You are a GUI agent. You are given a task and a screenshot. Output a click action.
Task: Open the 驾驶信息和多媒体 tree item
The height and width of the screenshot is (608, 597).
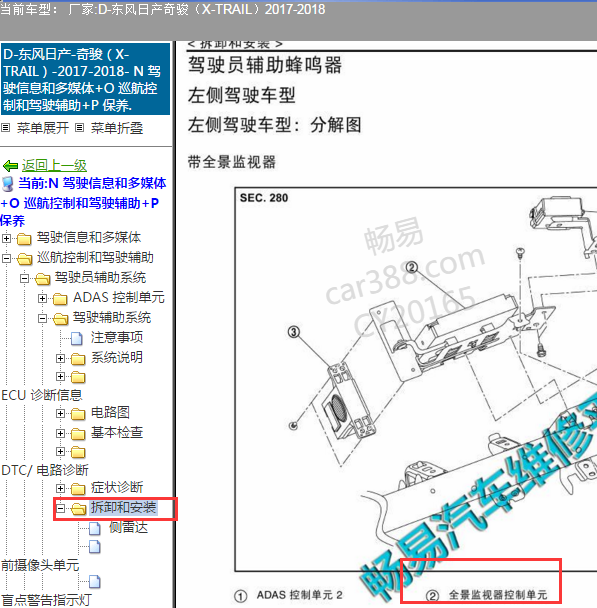[x=89, y=237]
